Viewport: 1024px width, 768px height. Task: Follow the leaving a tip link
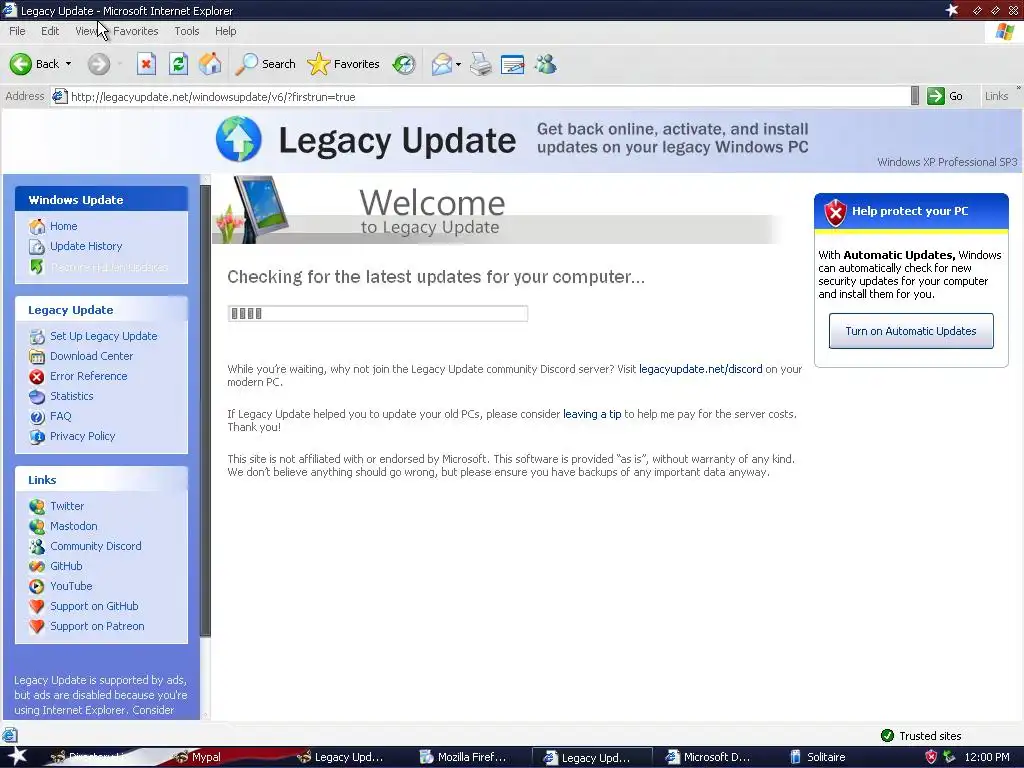tap(592, 414)
